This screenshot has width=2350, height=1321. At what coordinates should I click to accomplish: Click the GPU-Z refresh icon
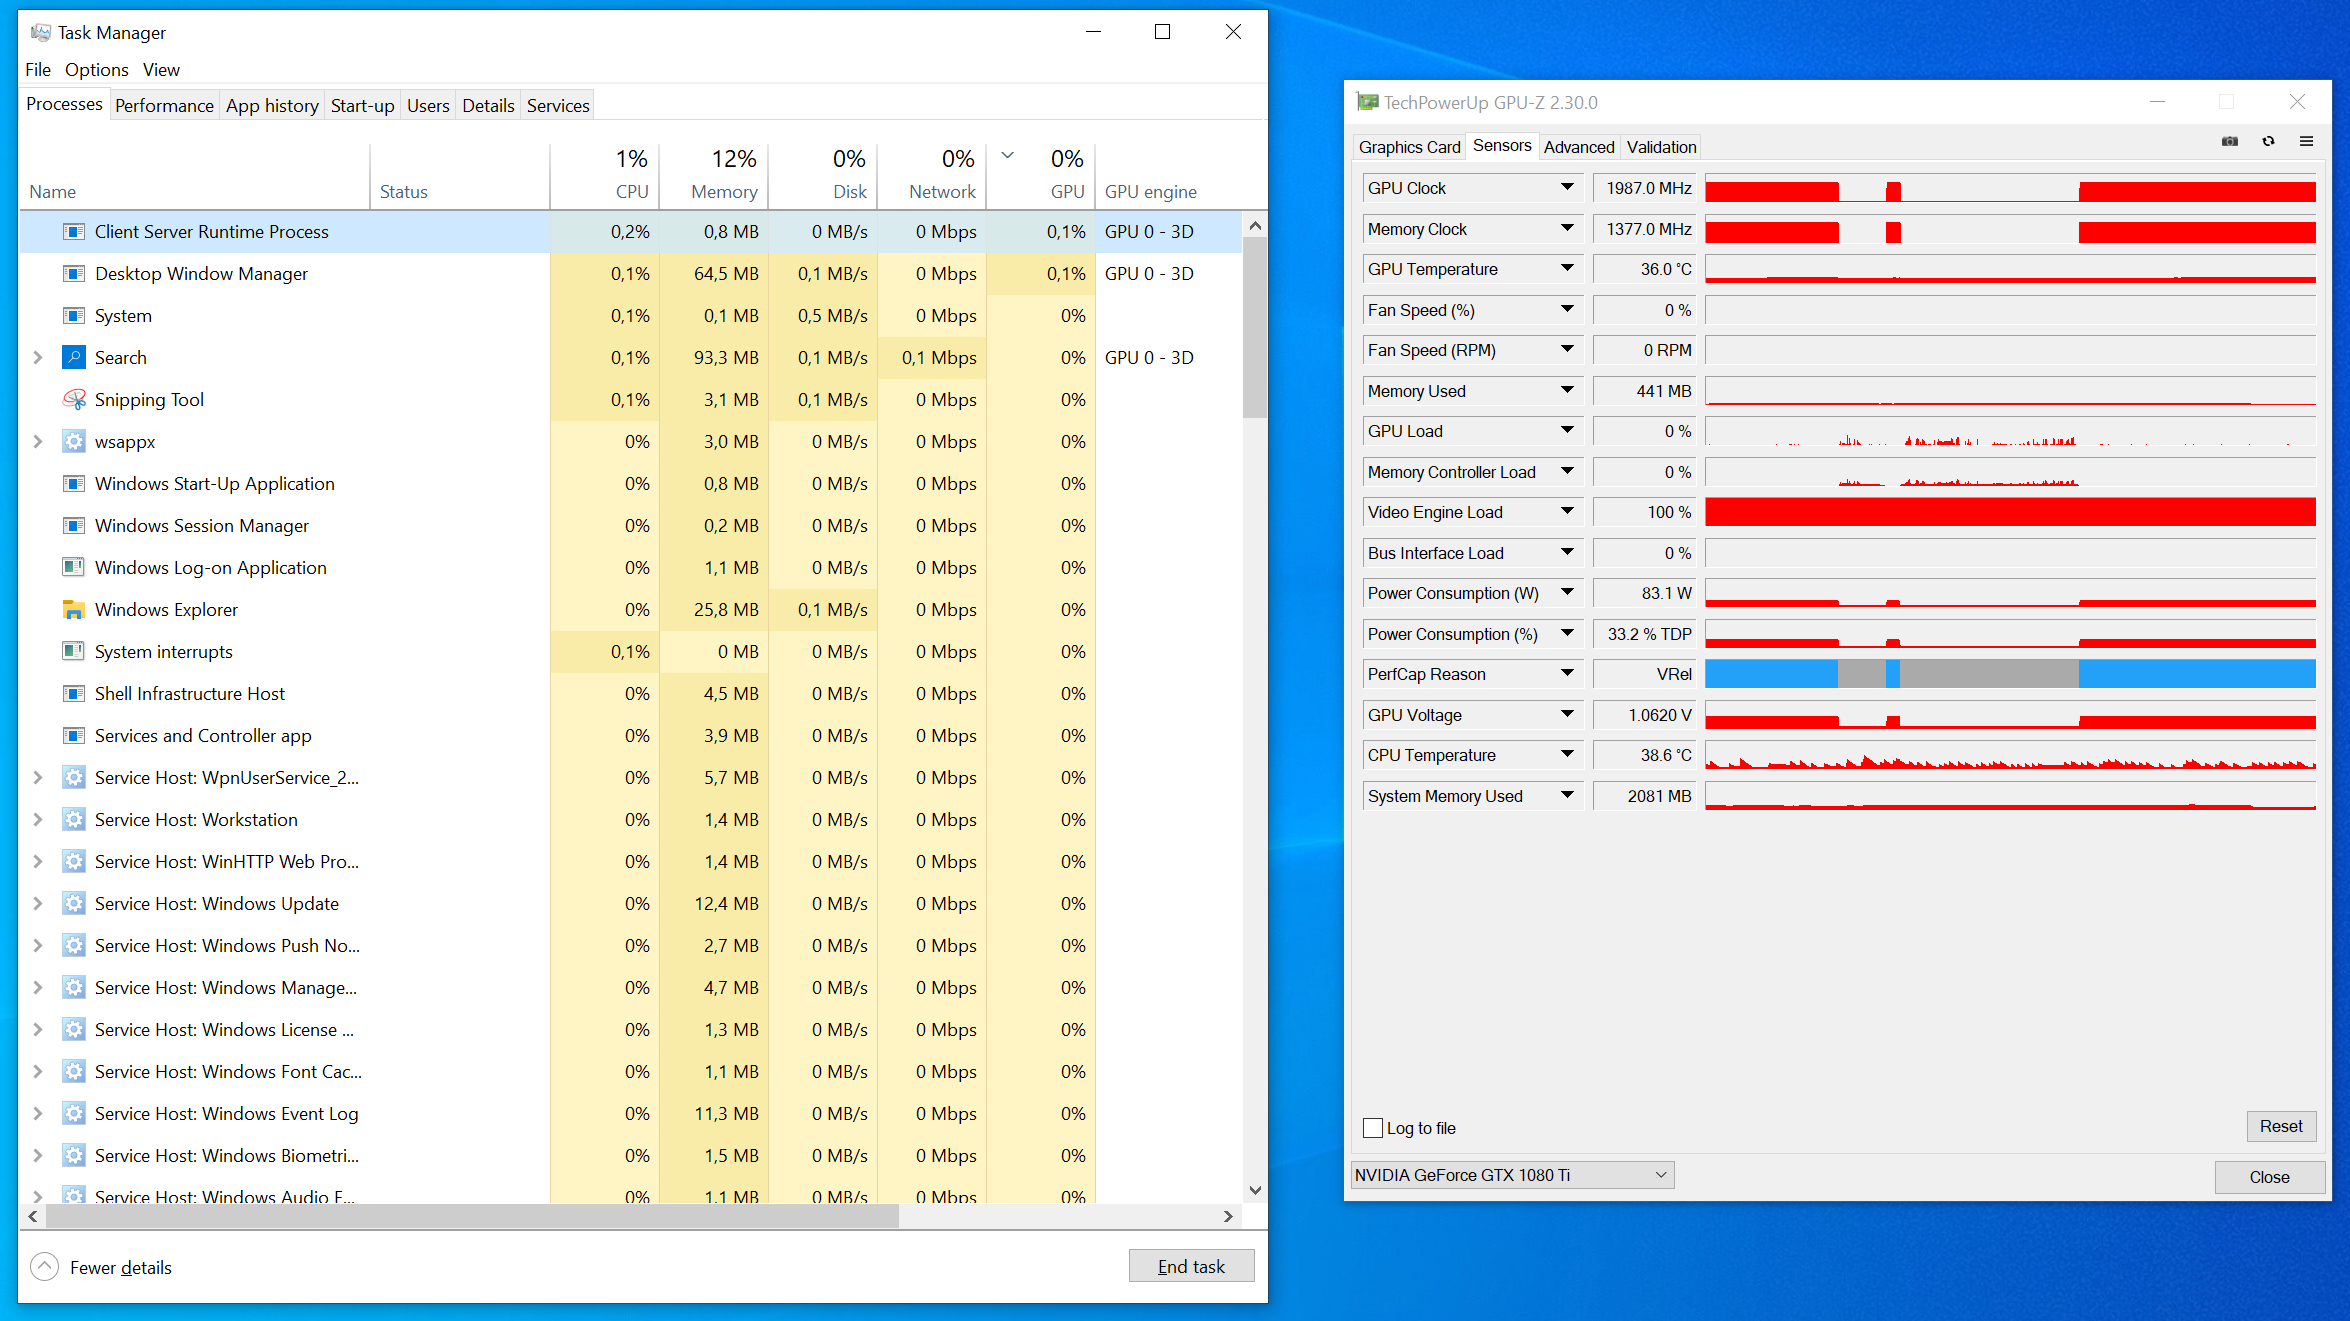tap(2268, 142)
